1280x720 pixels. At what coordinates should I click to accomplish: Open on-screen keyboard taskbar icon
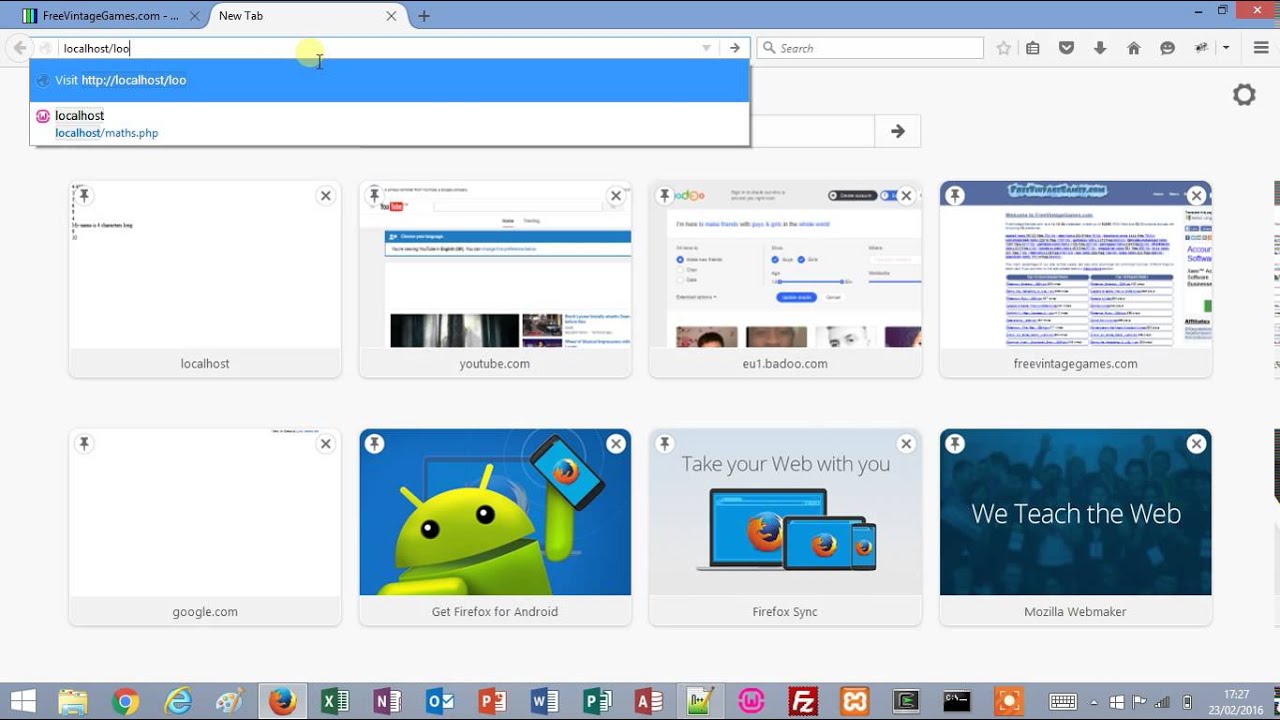pyautogui.click(x=1063, y=702)
